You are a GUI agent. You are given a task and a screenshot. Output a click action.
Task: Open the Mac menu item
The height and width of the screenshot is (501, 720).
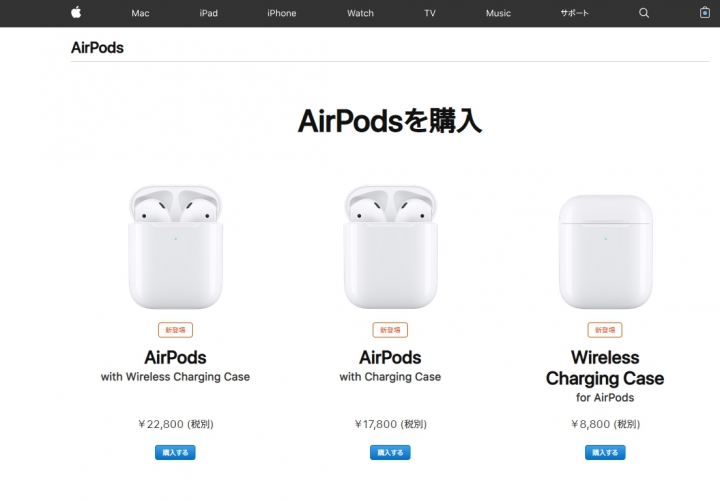140,13
